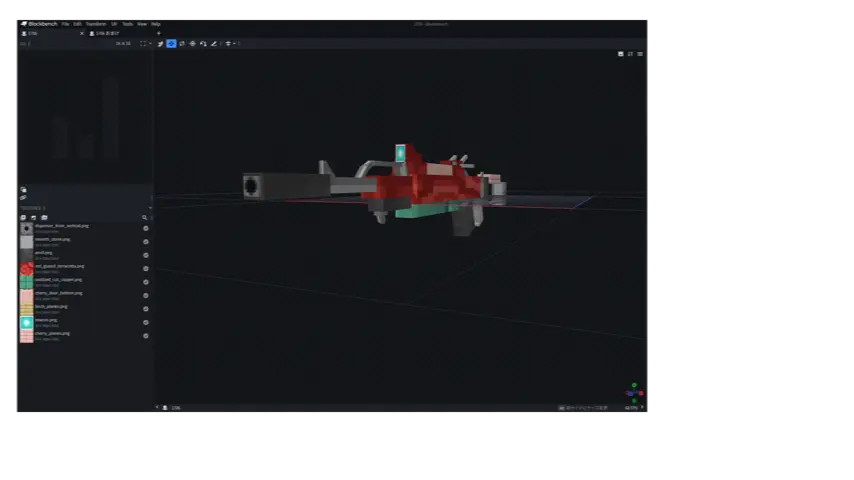Screen dimensions: 854x480
Task: Select the beacon.png texture thumbnail
Action: [27, 323]
